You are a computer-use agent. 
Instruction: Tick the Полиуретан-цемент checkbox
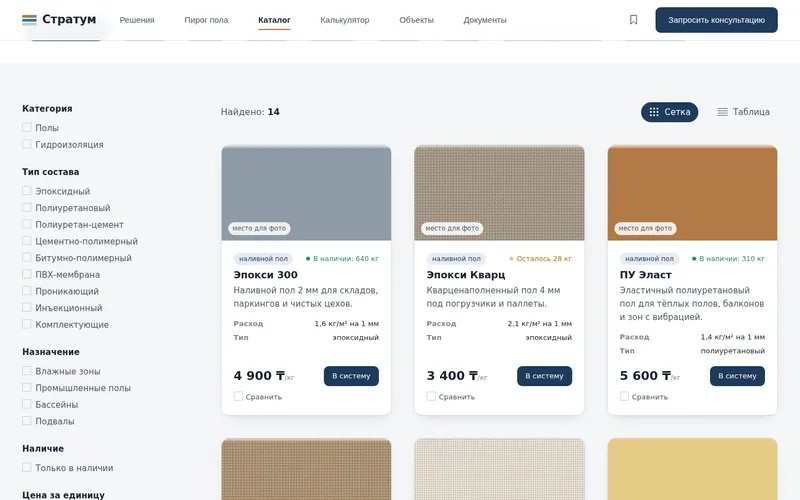[27, 224]
